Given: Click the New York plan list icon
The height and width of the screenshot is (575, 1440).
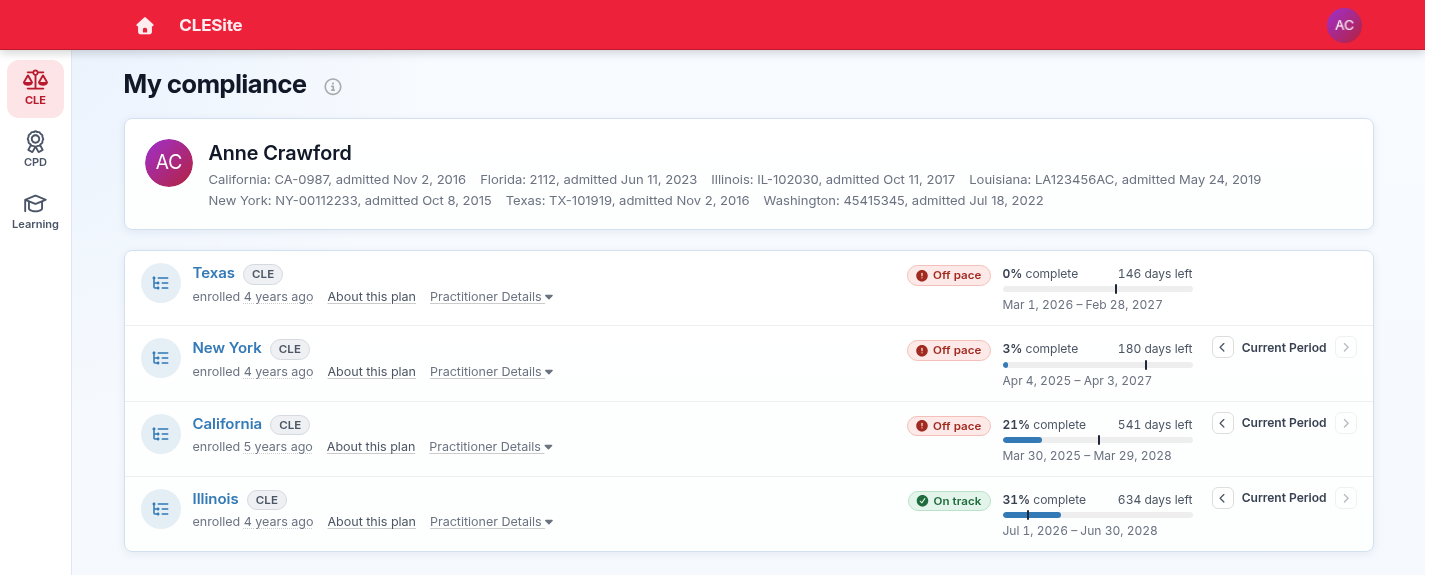Looking at the screenshot, I should [x=161, y=358].
